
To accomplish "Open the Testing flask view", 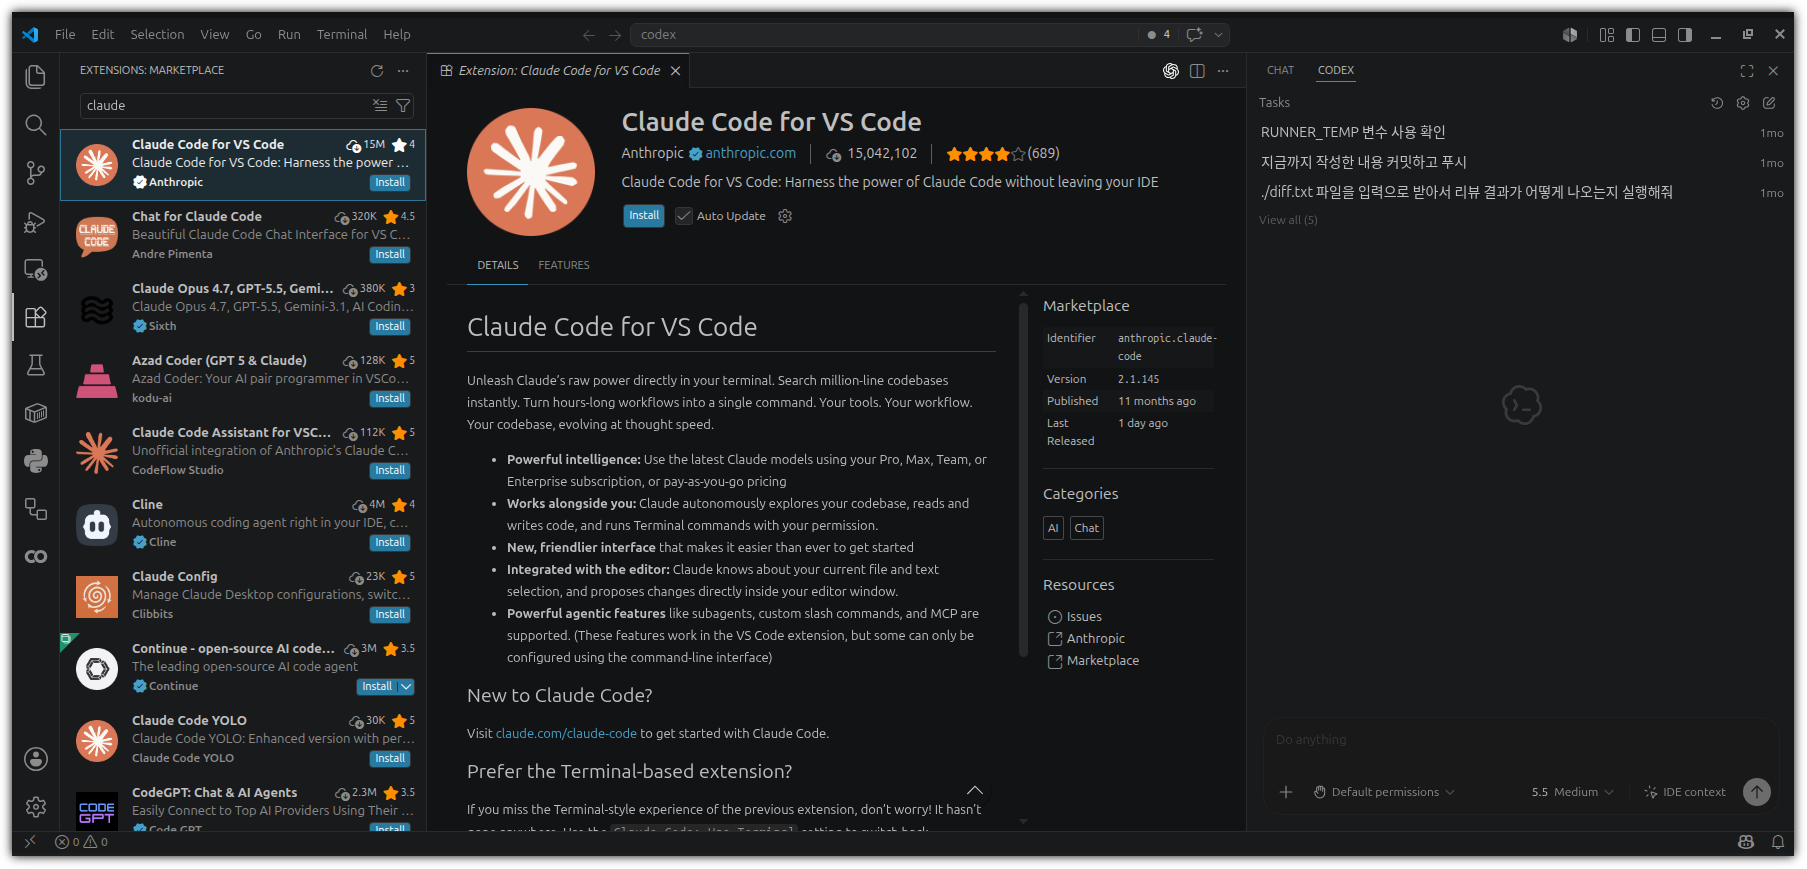I will [36, 365].
